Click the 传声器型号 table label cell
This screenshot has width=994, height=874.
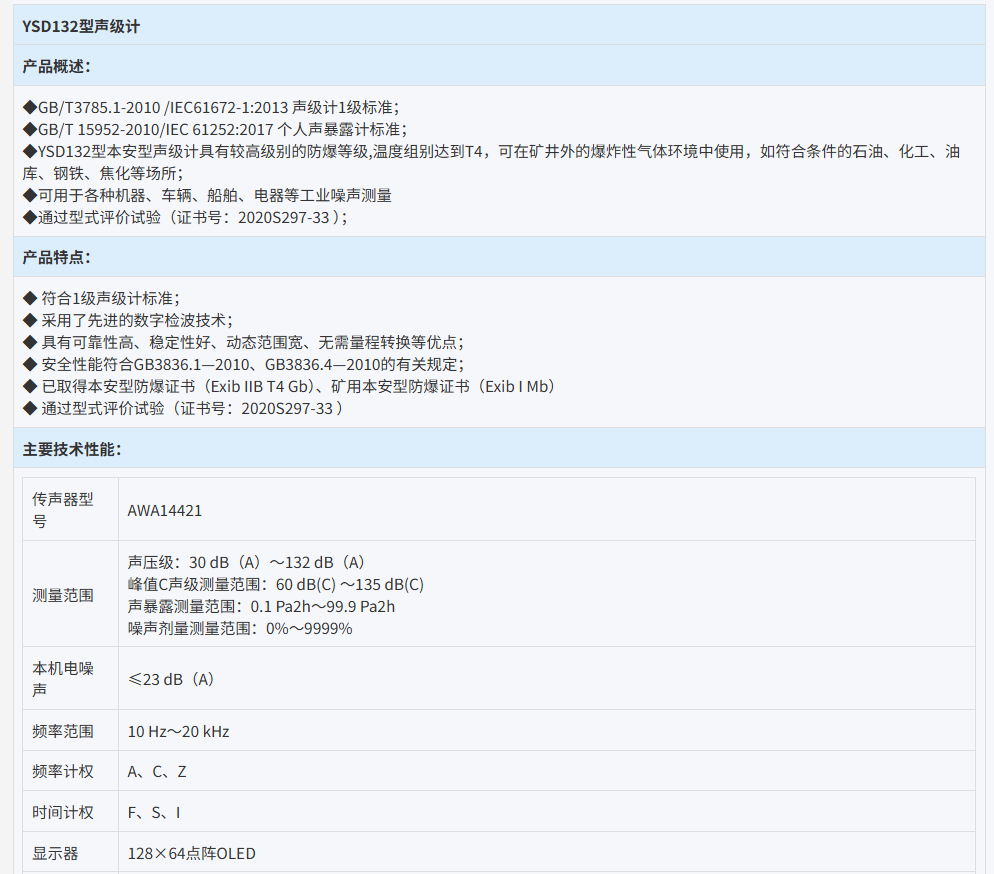pos(63,510)
